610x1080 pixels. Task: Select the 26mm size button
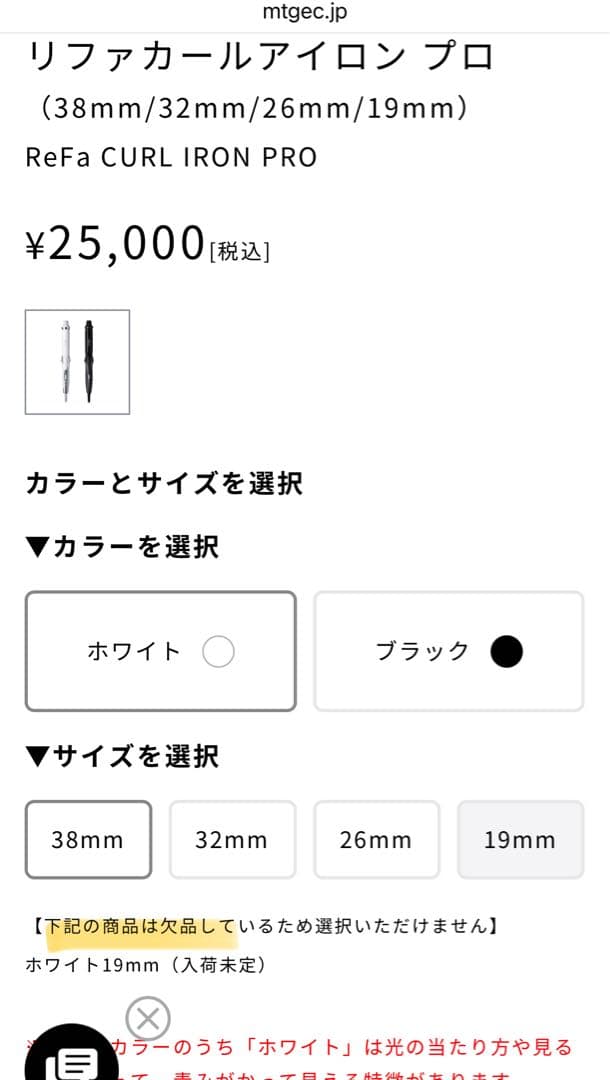point(376,839)
